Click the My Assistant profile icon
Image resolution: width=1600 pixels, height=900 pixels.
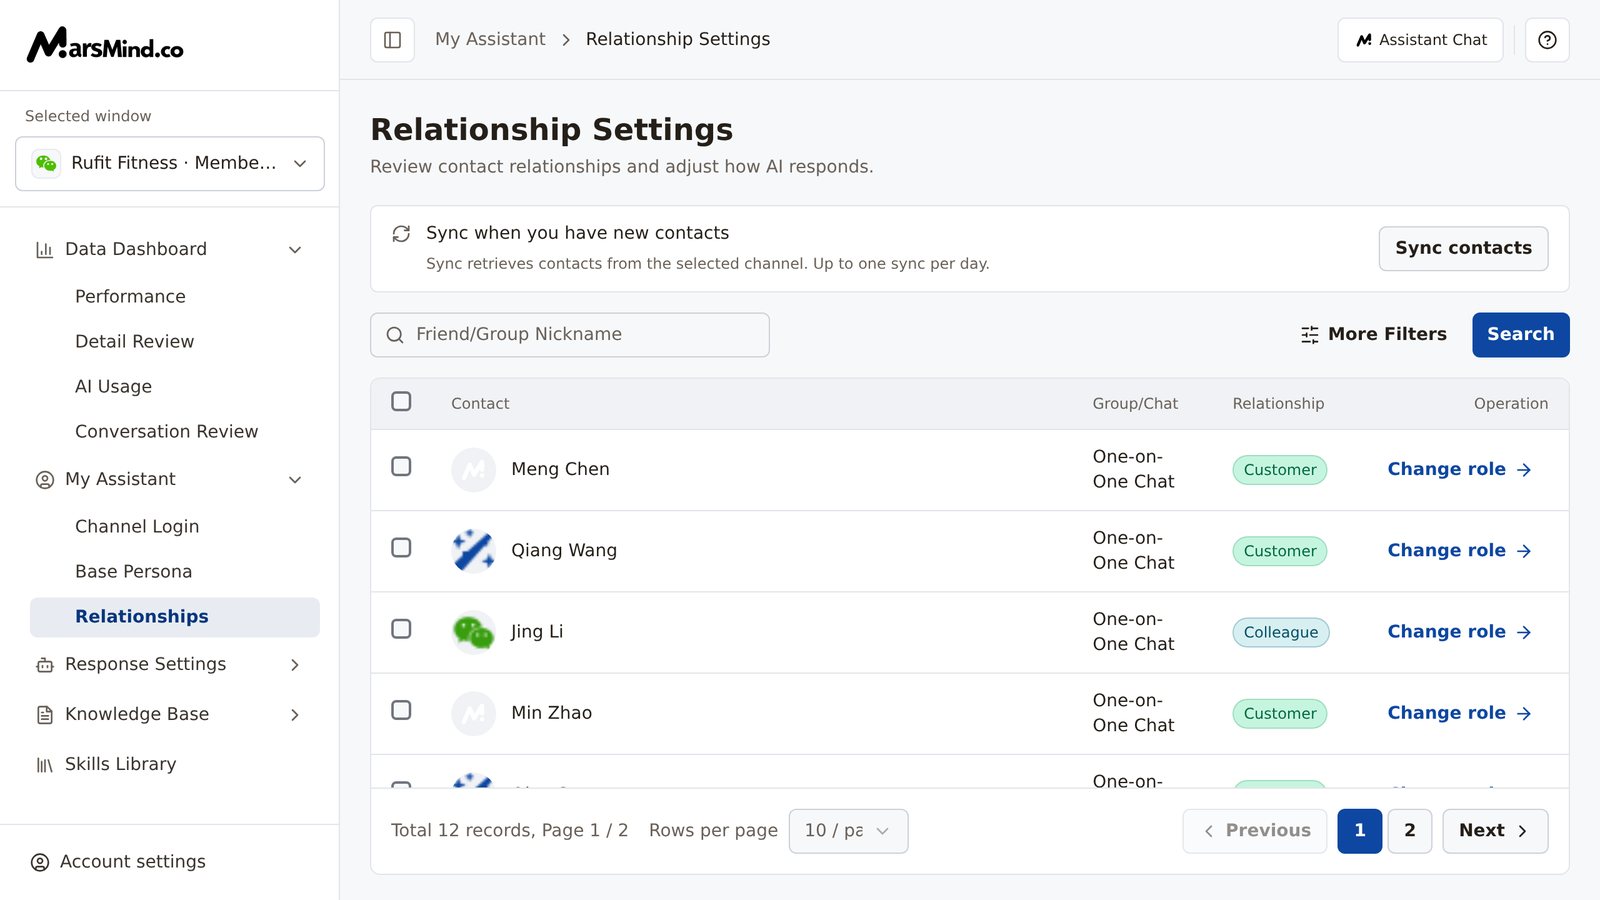44,480
